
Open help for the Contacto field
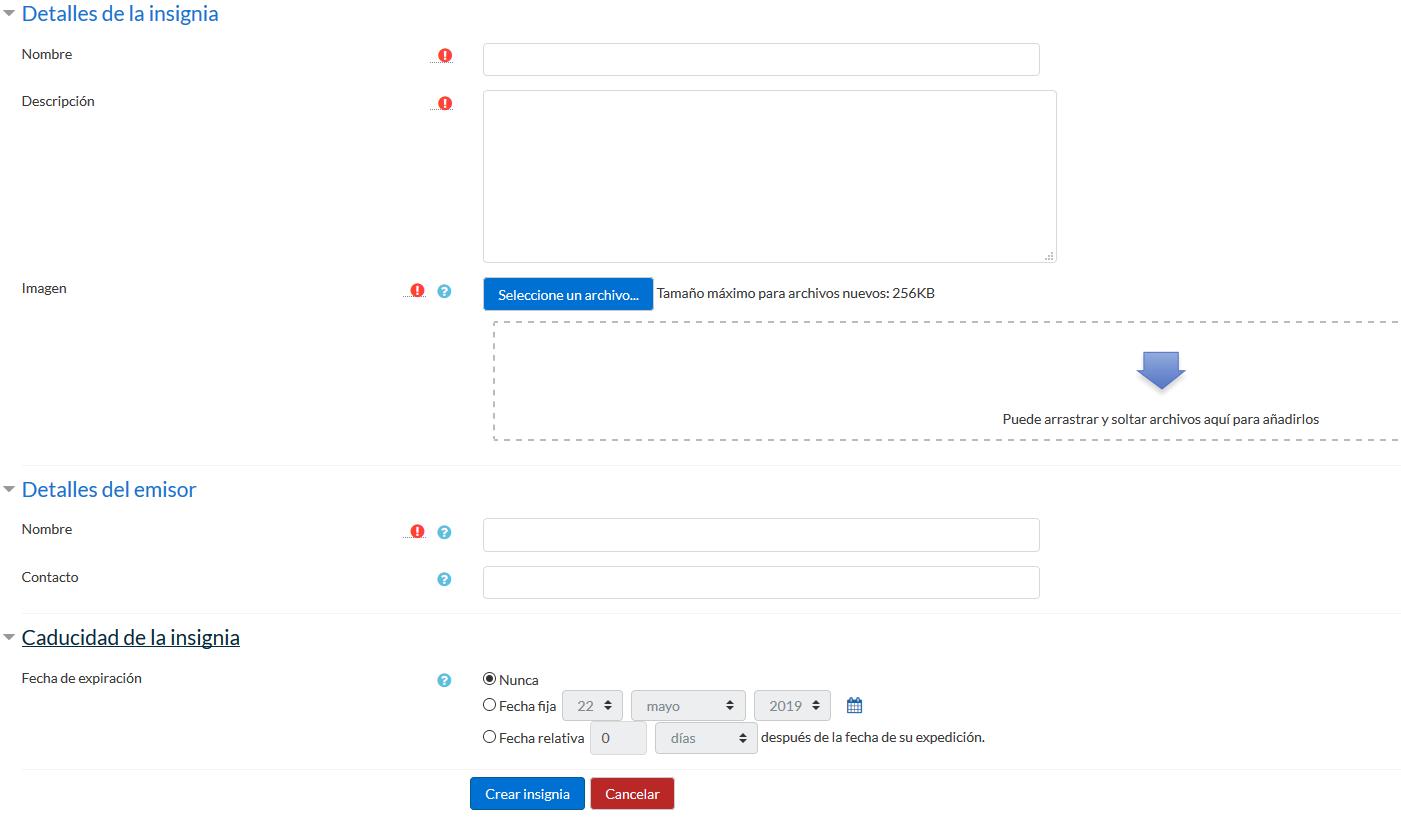445,579
